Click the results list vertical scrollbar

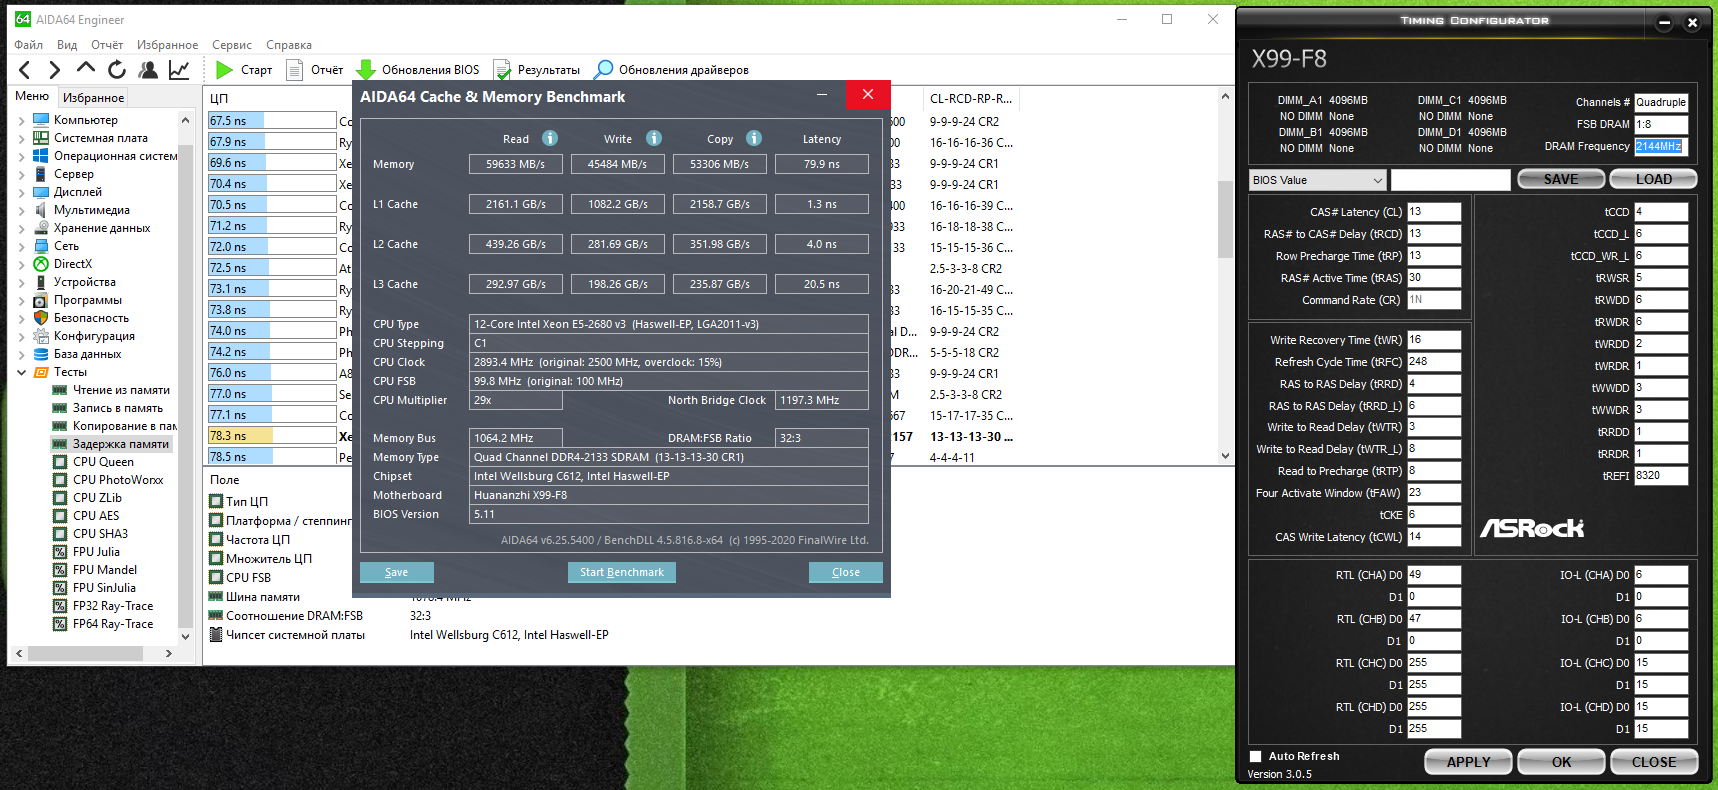[1225, 276]
